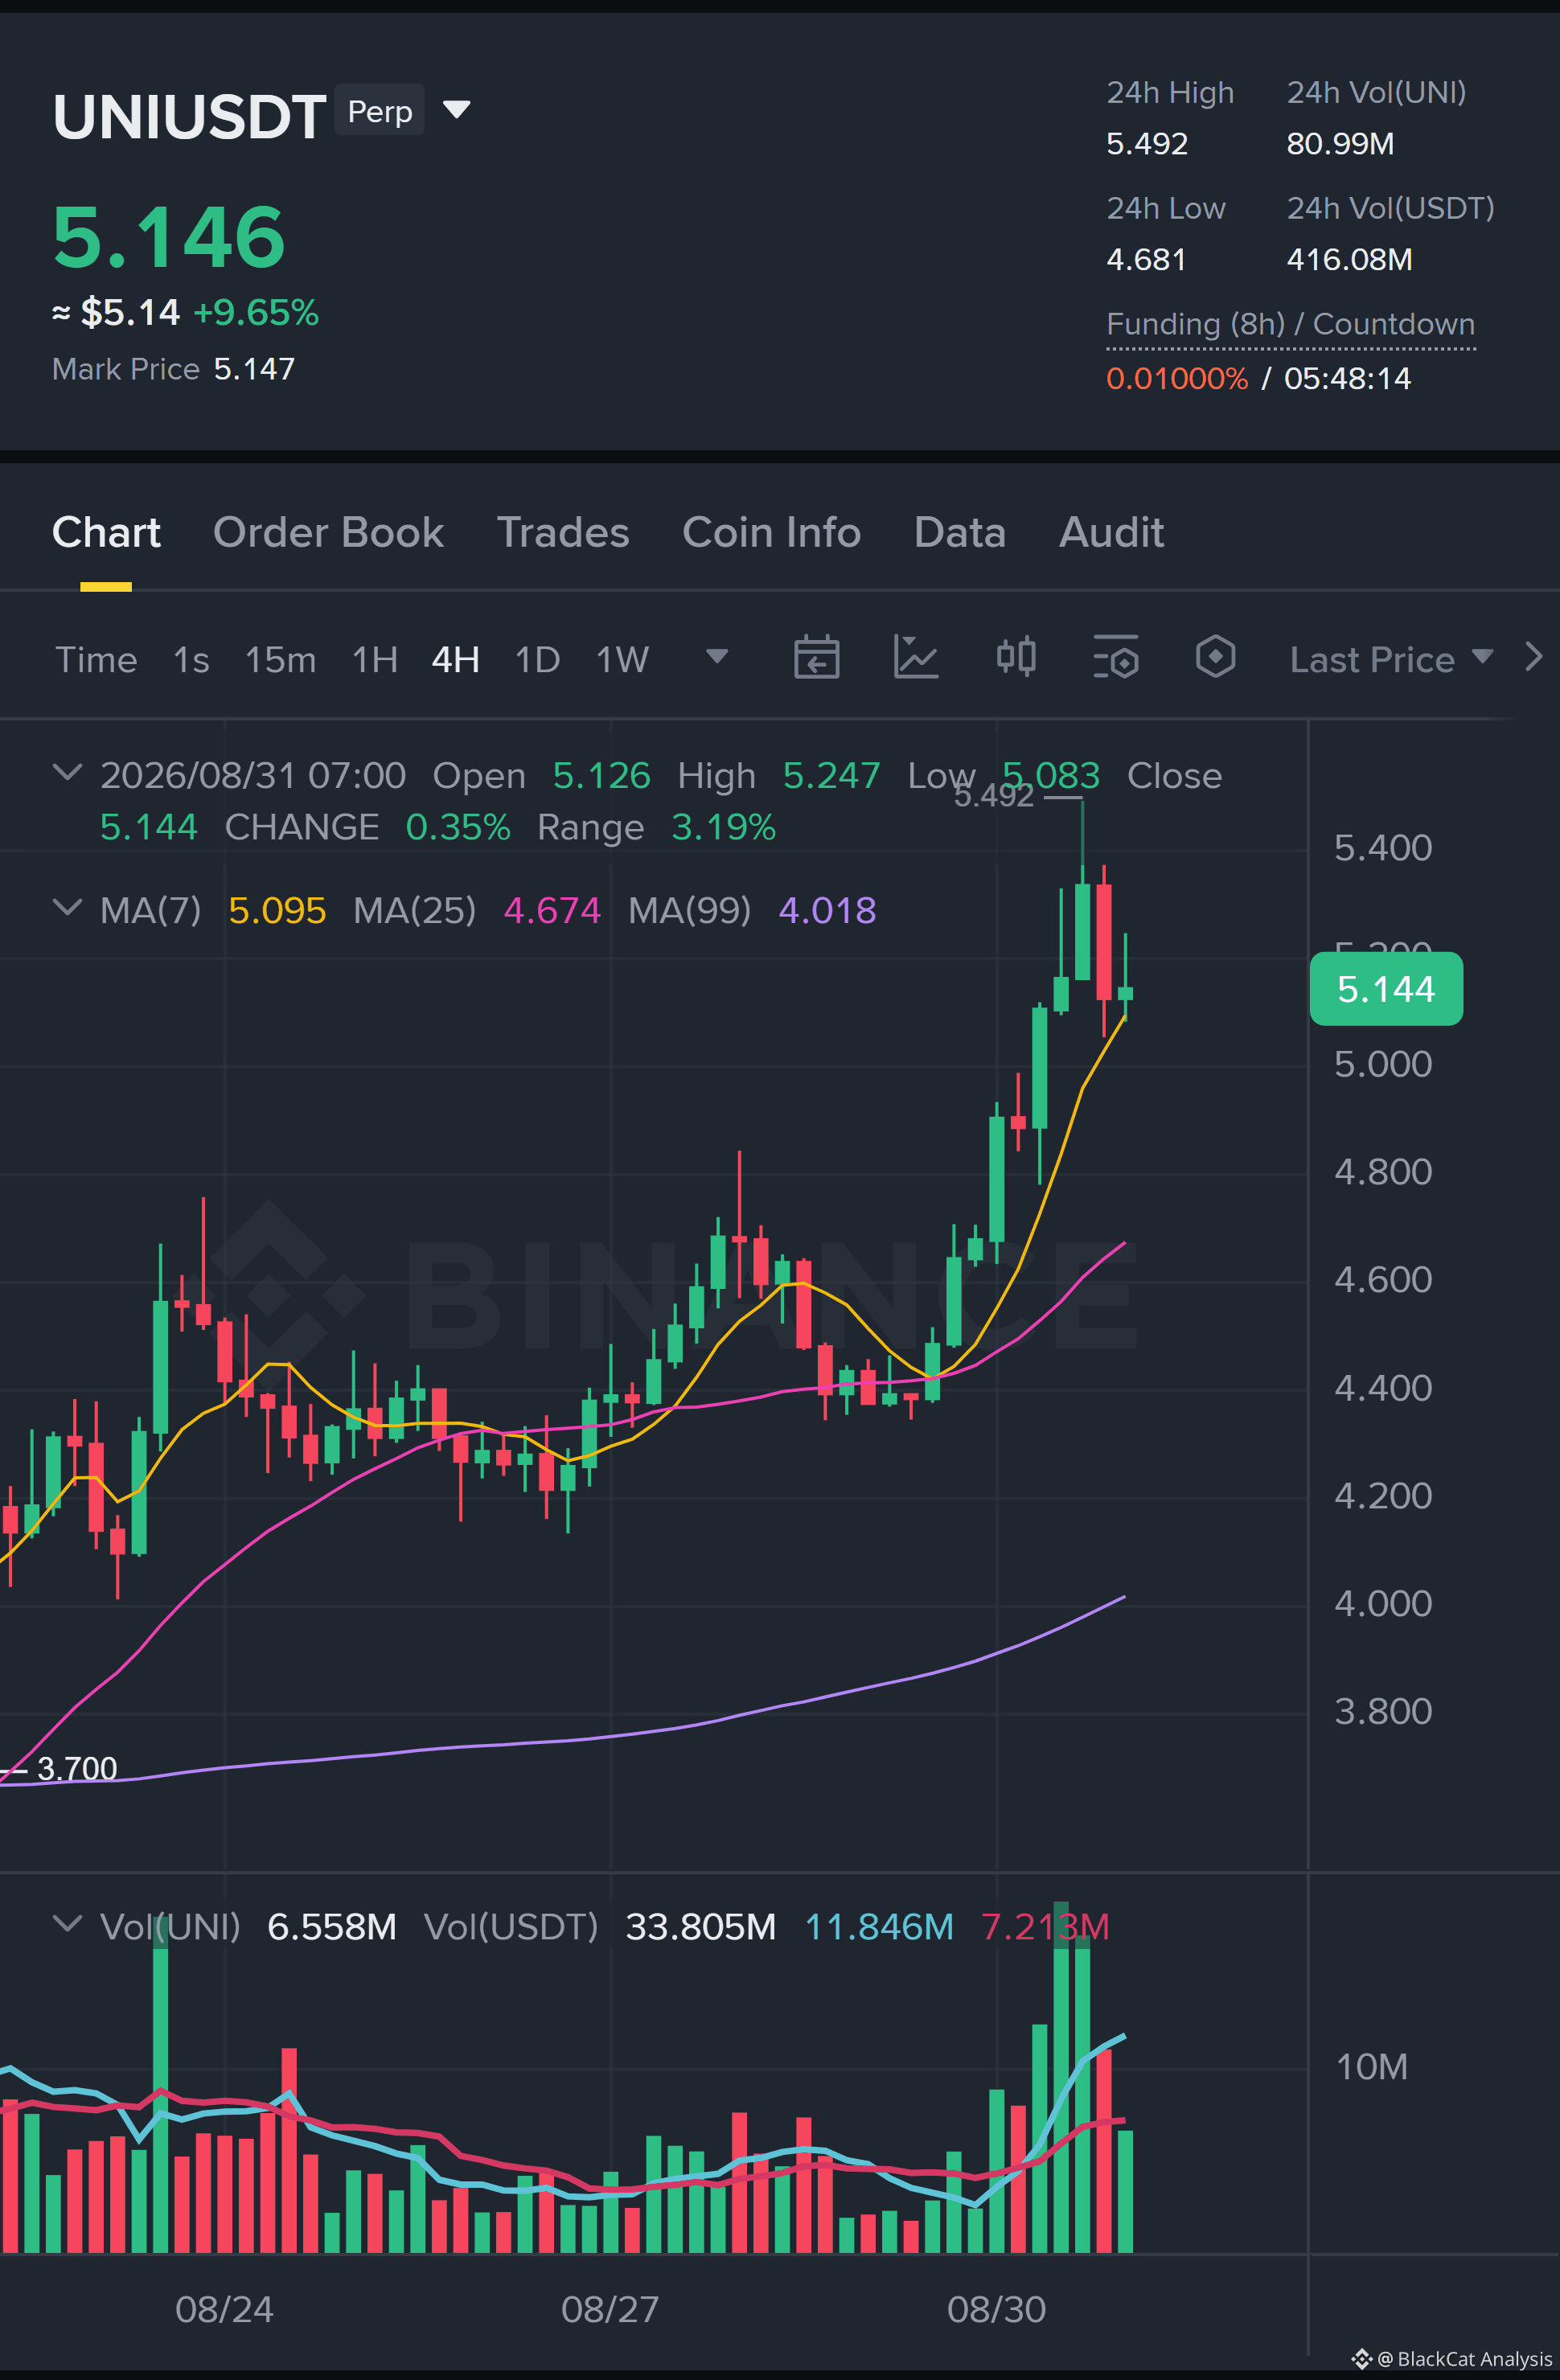The width and height of the screenshot is (1560, 2380).
Task: Select the 1s interval
Action: coord(191,659)
